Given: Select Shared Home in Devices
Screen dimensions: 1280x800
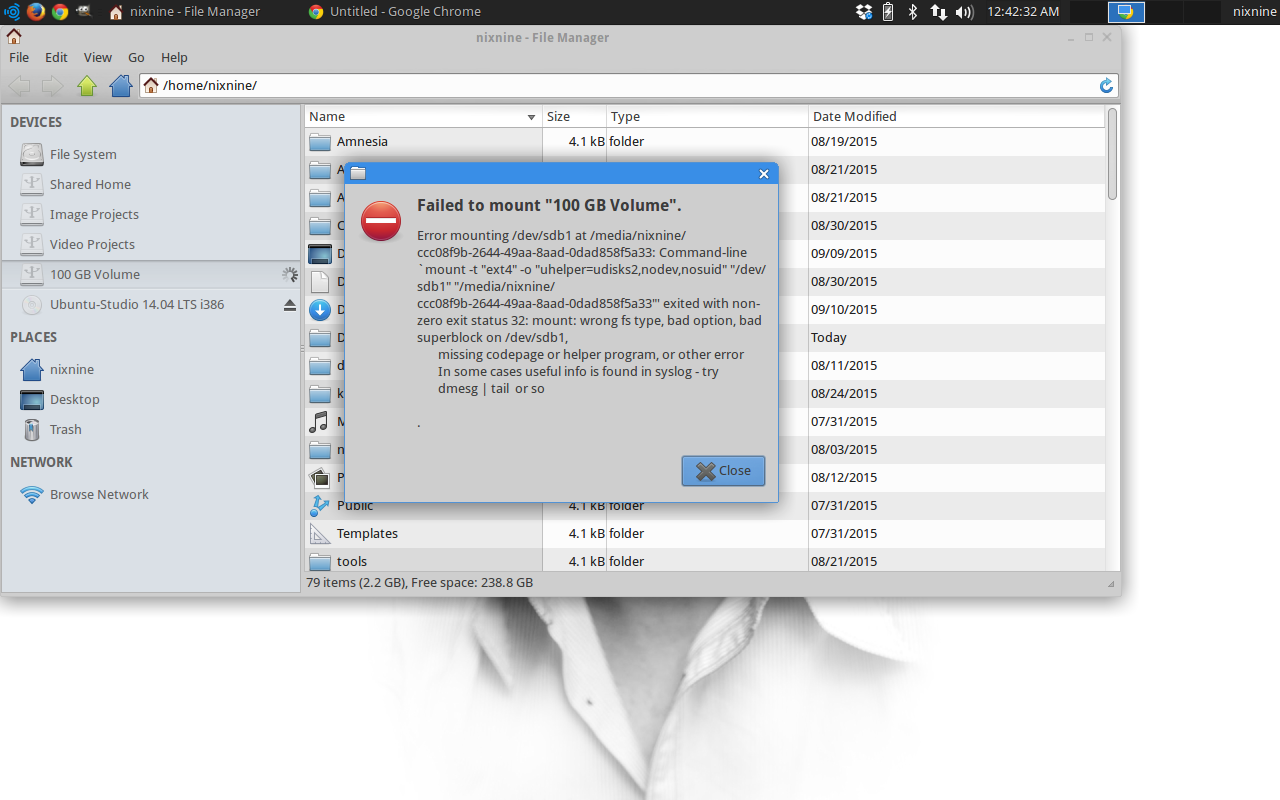Looking at the screenshot, I should [x=150, y=184].
